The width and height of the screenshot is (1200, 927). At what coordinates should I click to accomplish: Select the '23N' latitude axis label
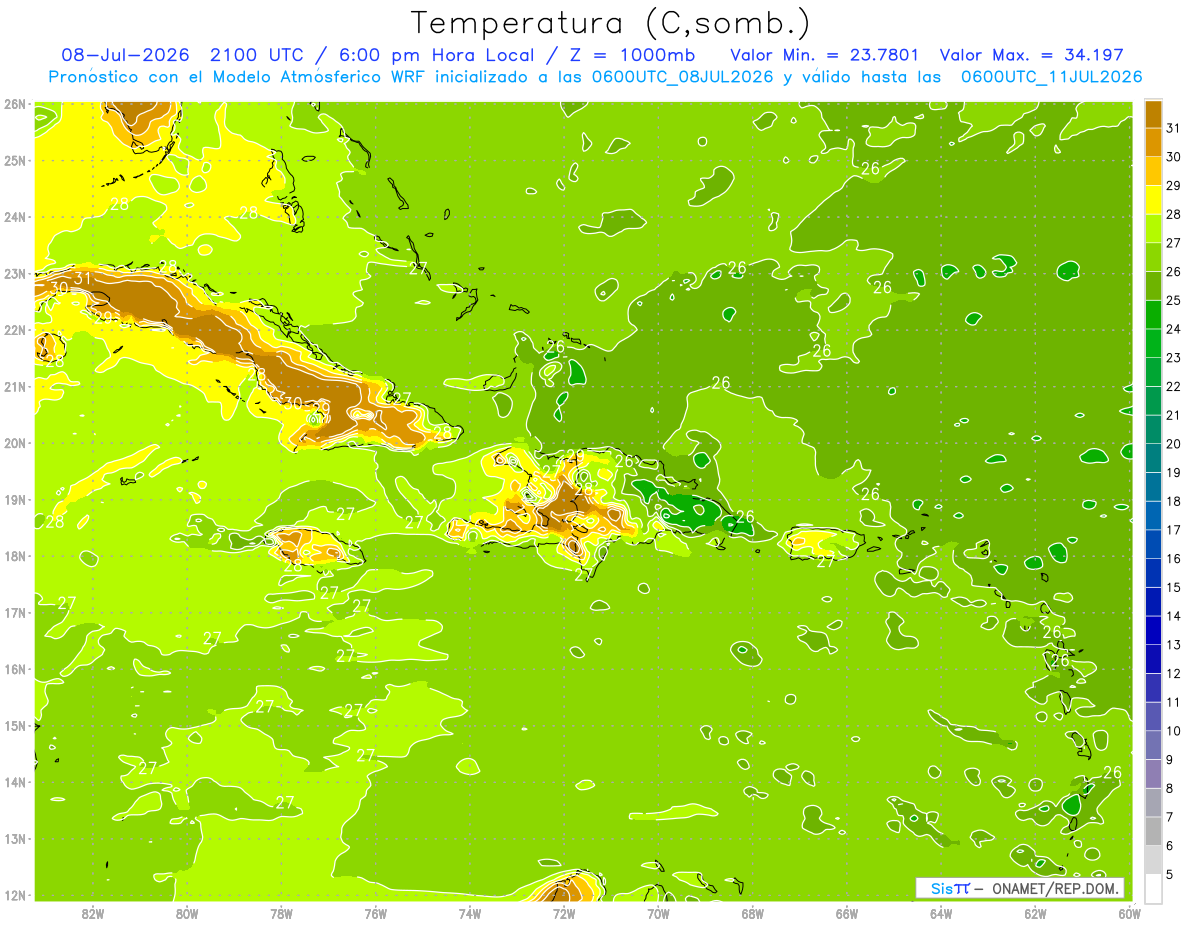tap(15, 274)
